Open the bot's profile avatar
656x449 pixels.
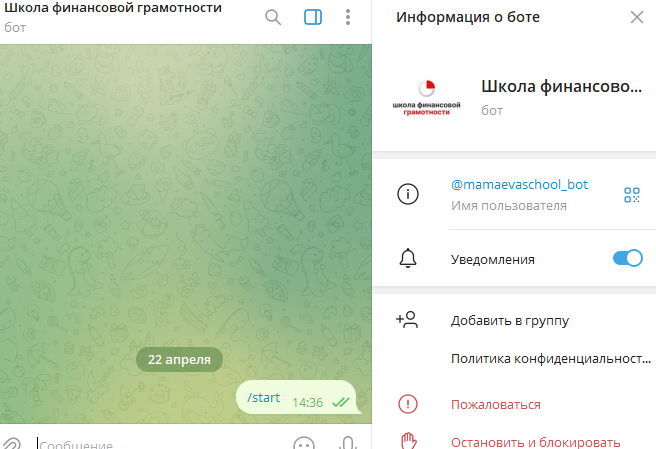click(x=426, y=98)
